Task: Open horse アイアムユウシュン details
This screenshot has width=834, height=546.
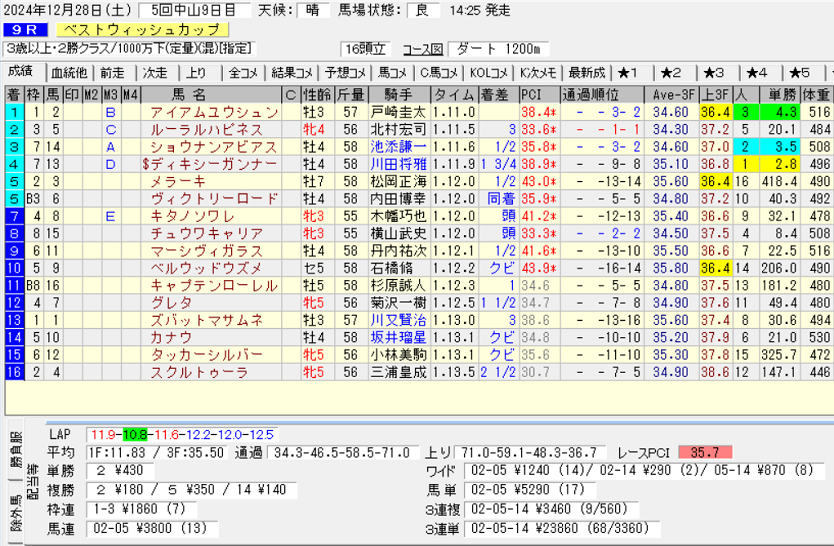Action: coord(213,112)
